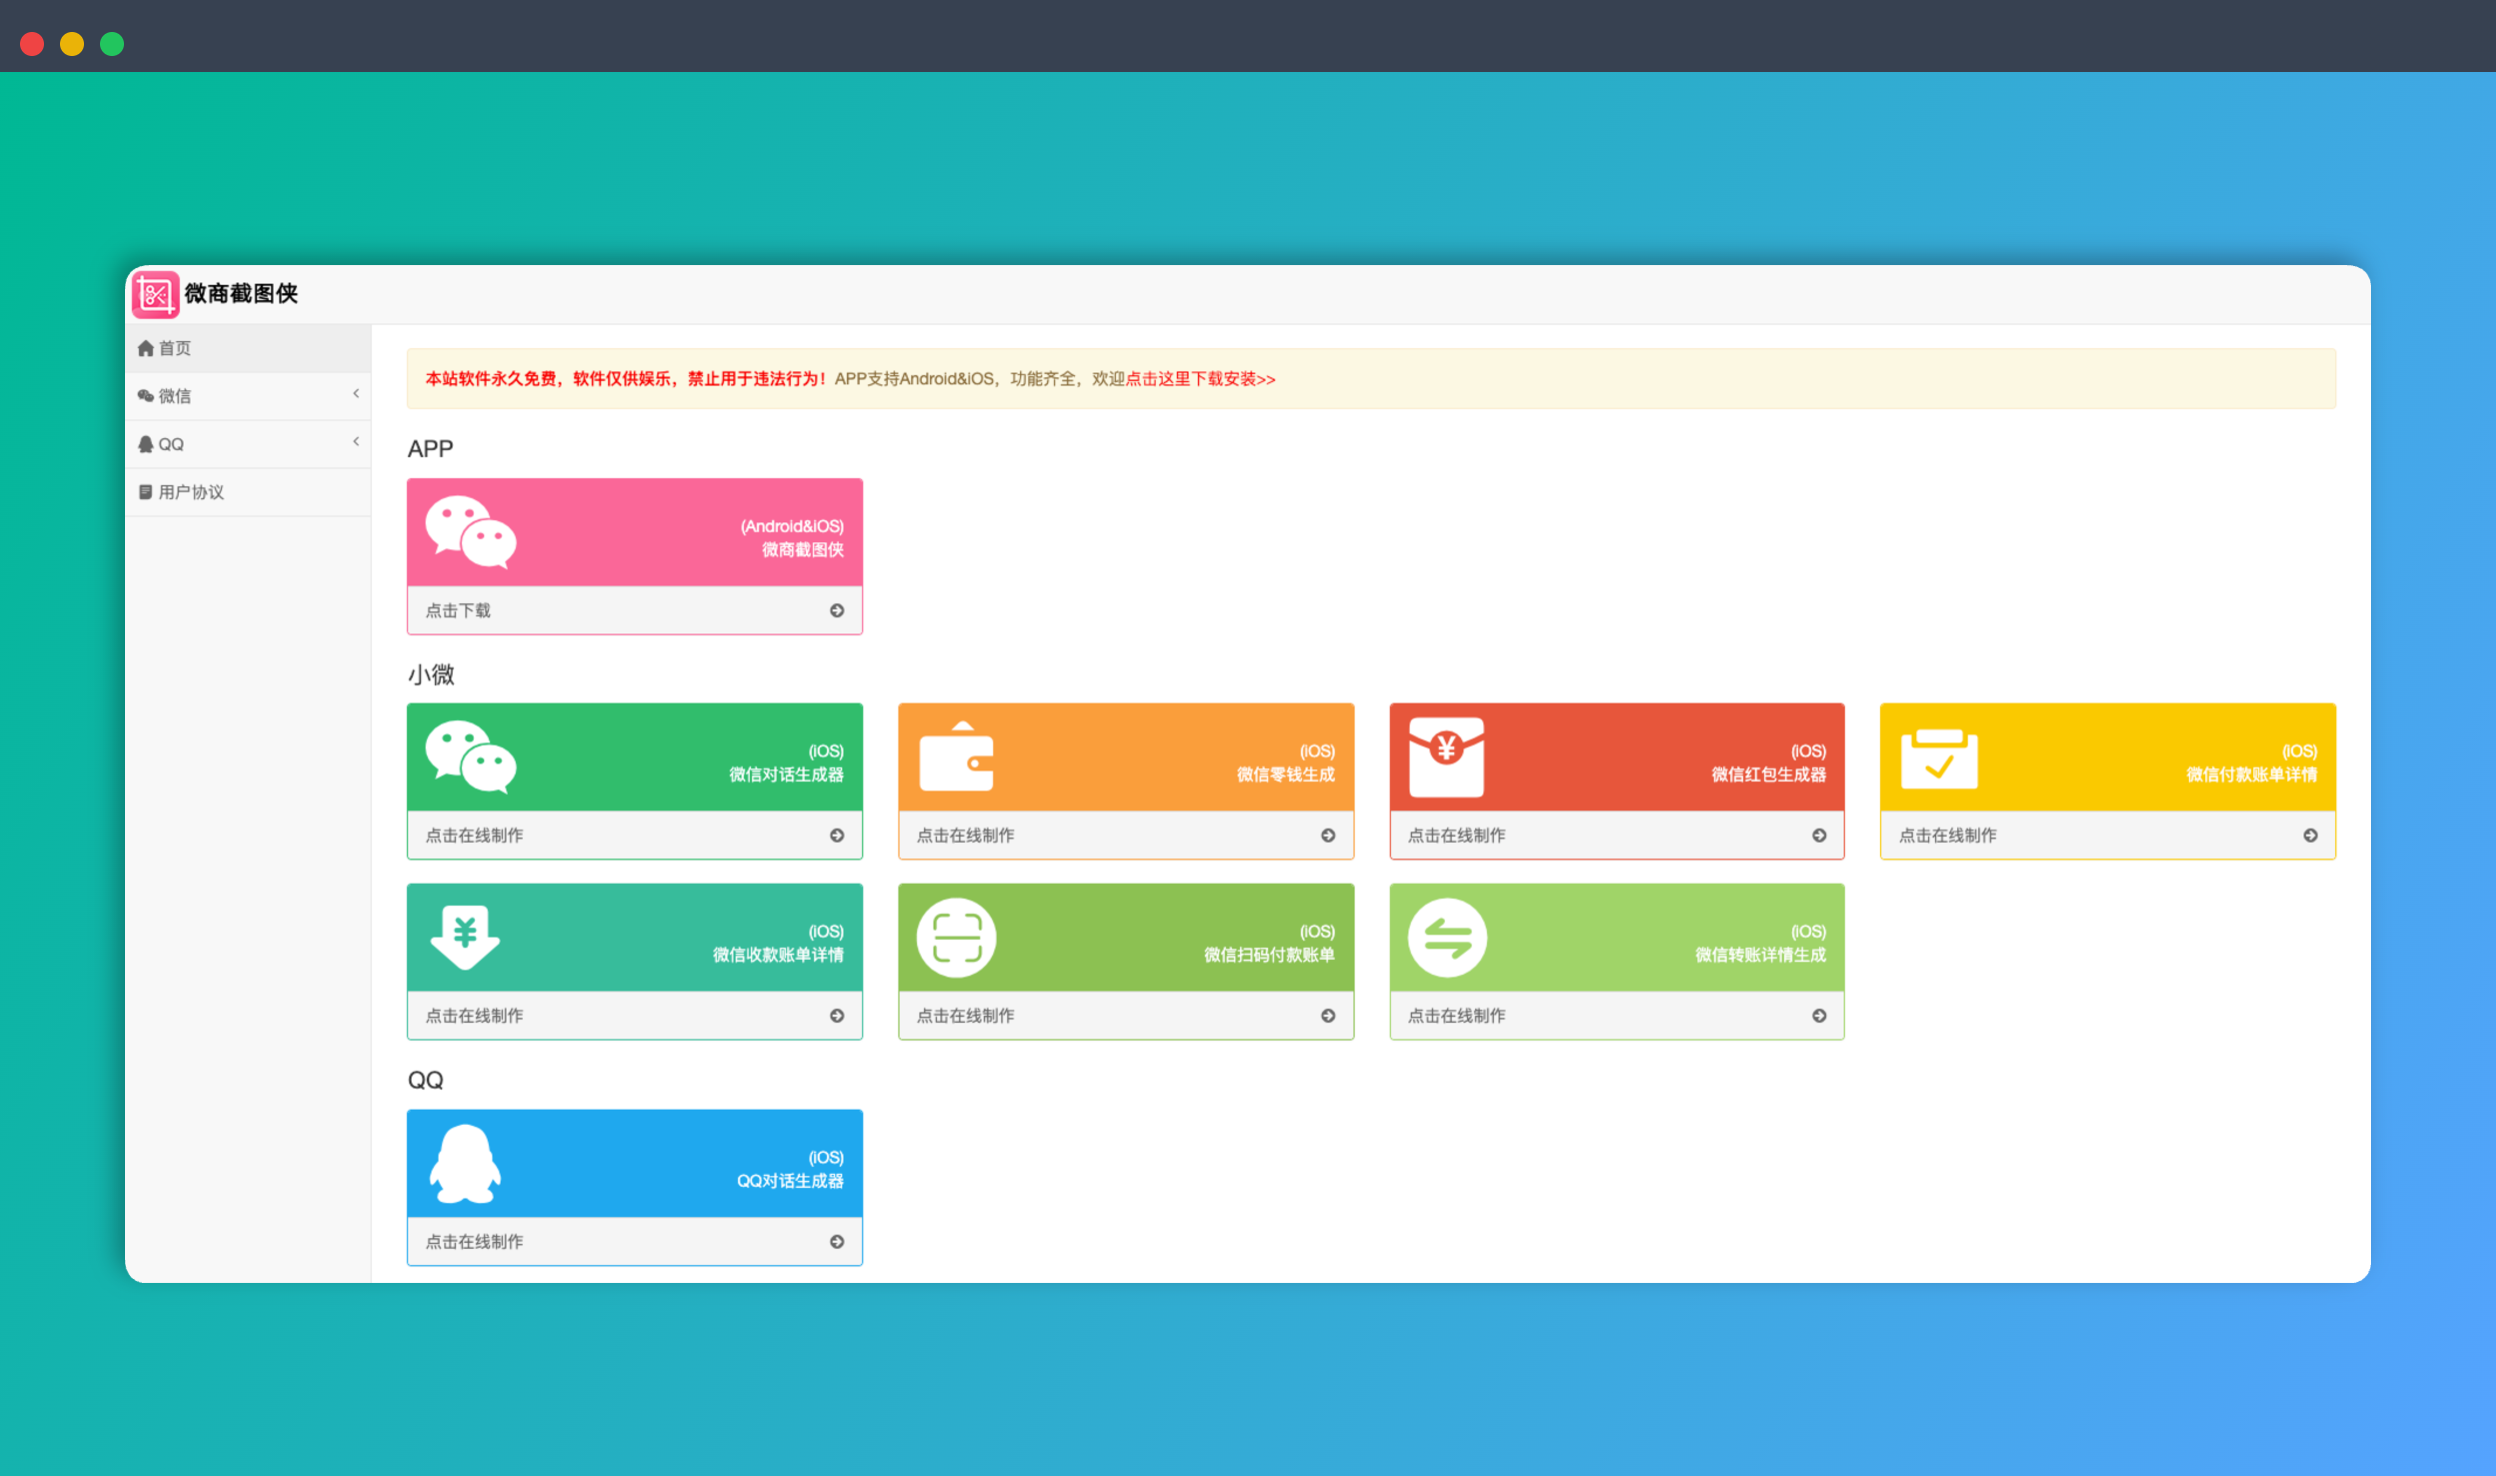
Task: Click the QQ penguin icon on blue card
Action: [x=465, y=1163]
